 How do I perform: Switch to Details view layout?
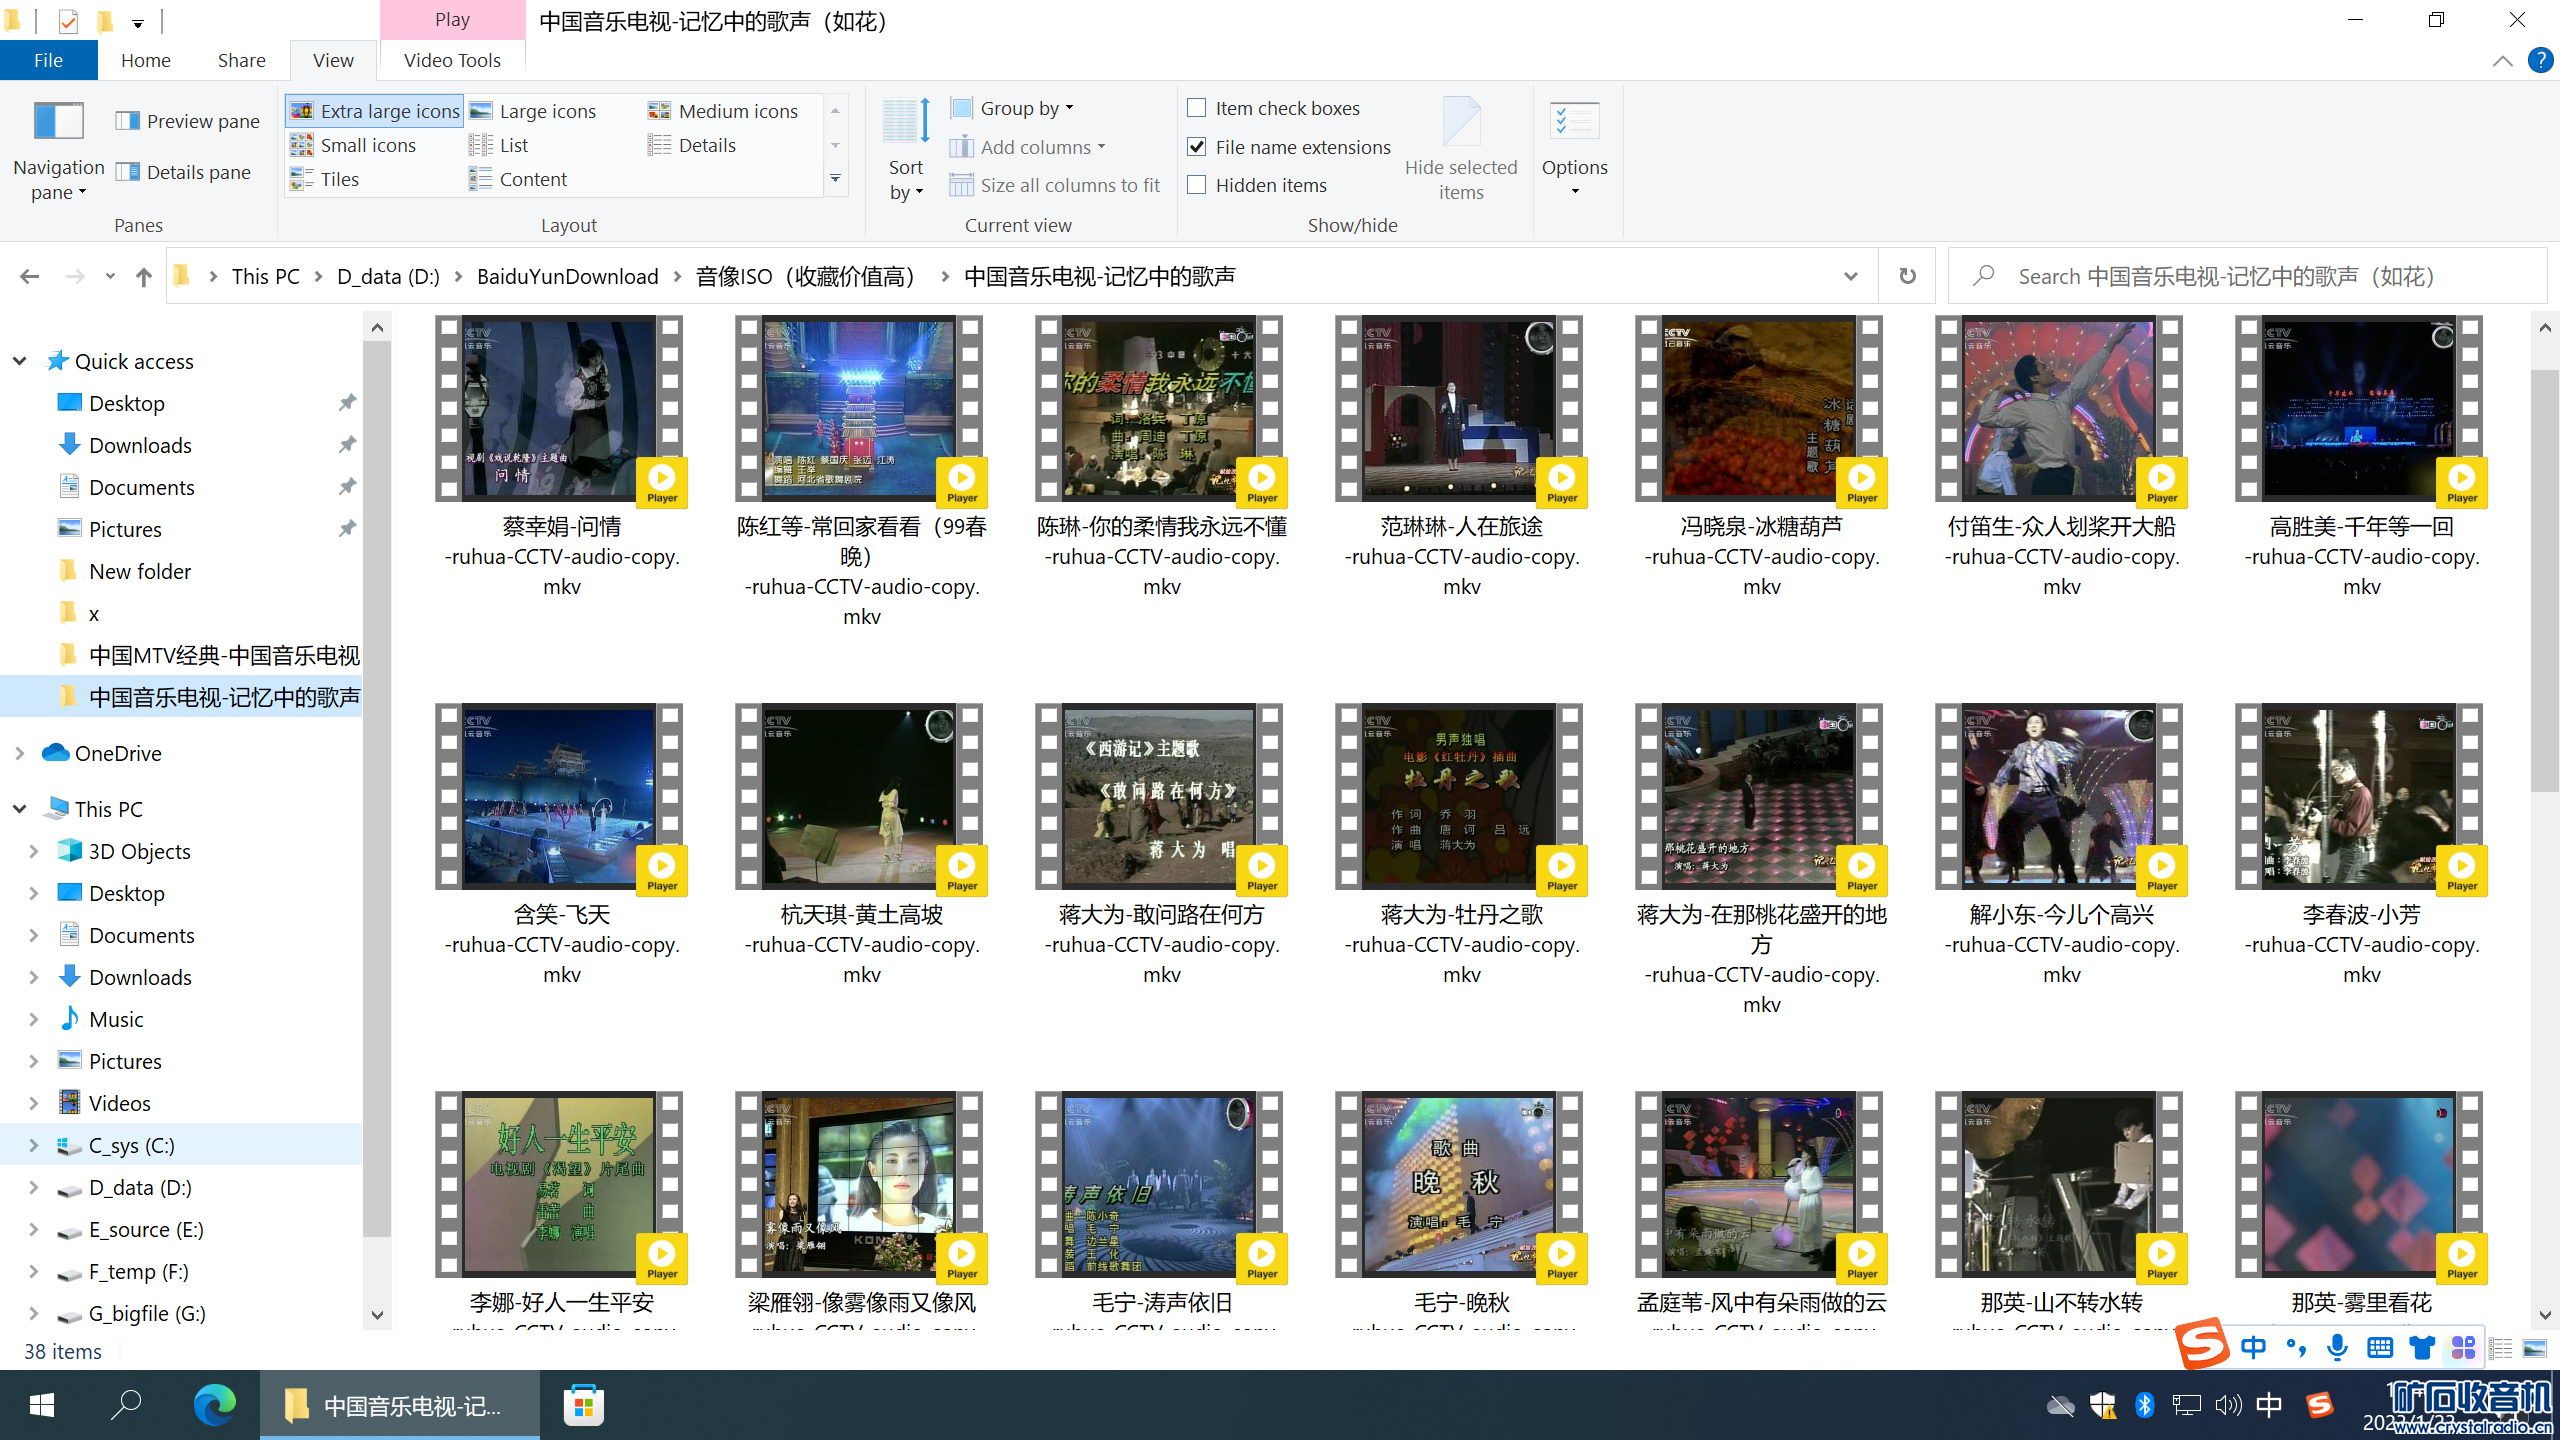[x=706, y=145]
